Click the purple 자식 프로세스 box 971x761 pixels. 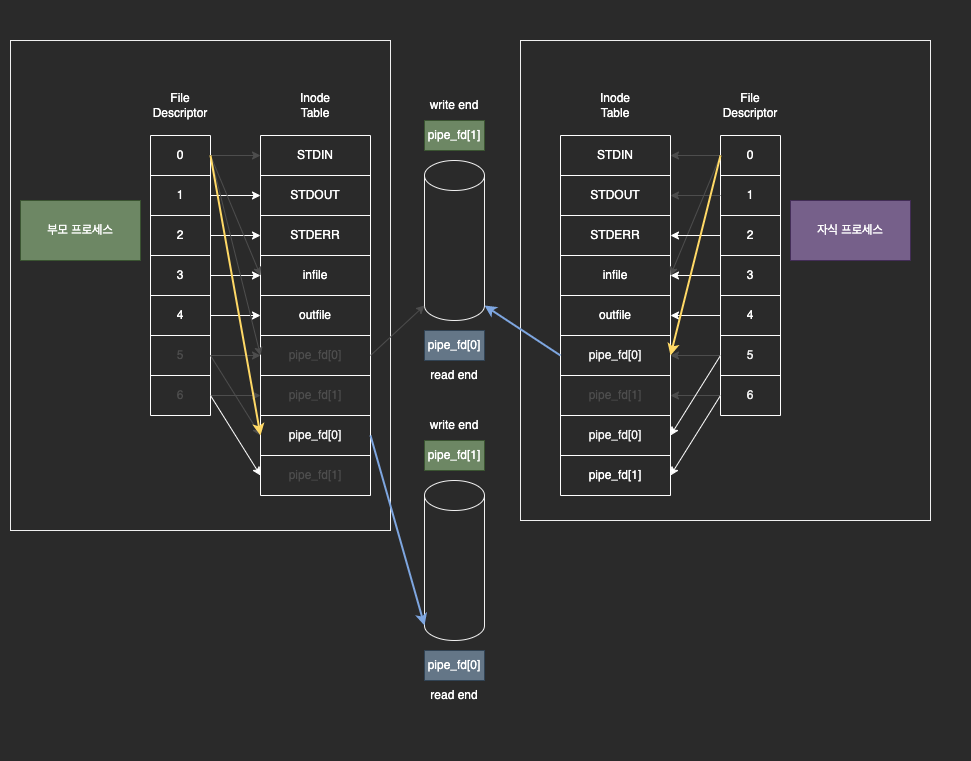(x=850, y=230)
